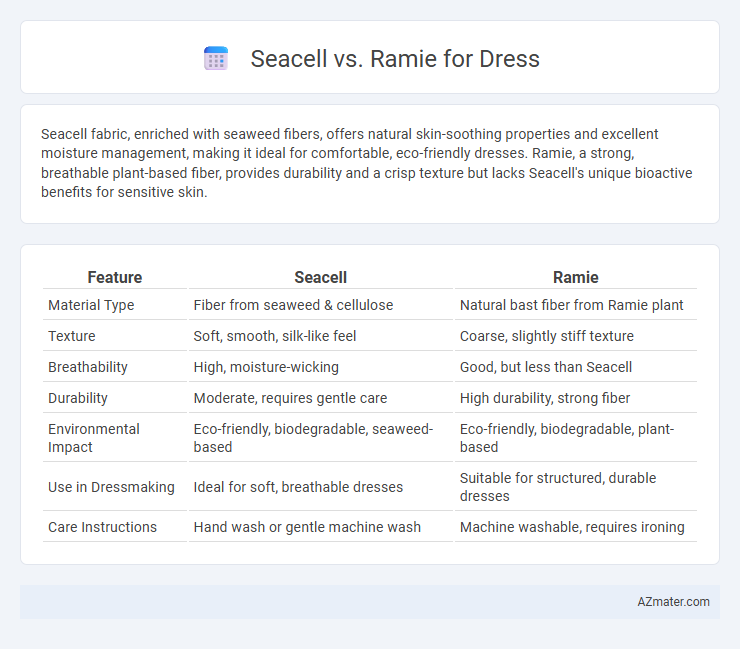Screen dimensions: 740x649
Task: Click cell 'Natural bast fiber from Ramie plant'
Action: pos(572,305)
